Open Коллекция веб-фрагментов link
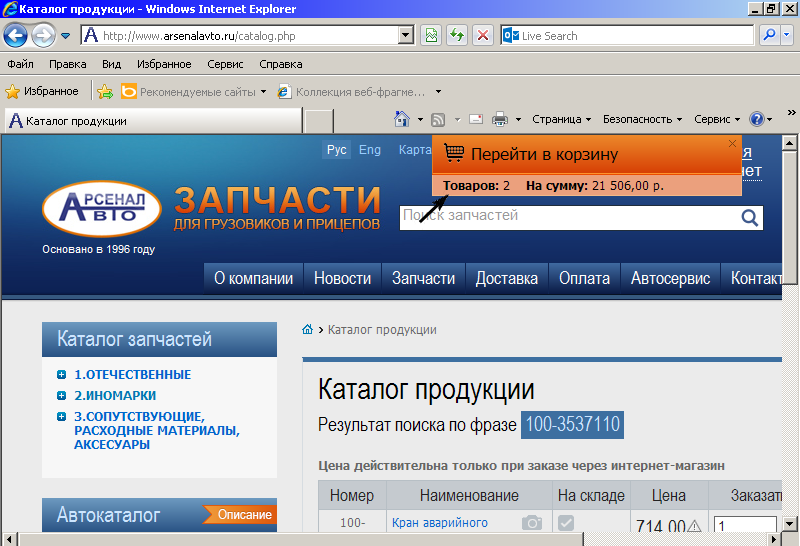Image resolution: width=800 pixels, height=546 pixels. [x=352, y=92]
